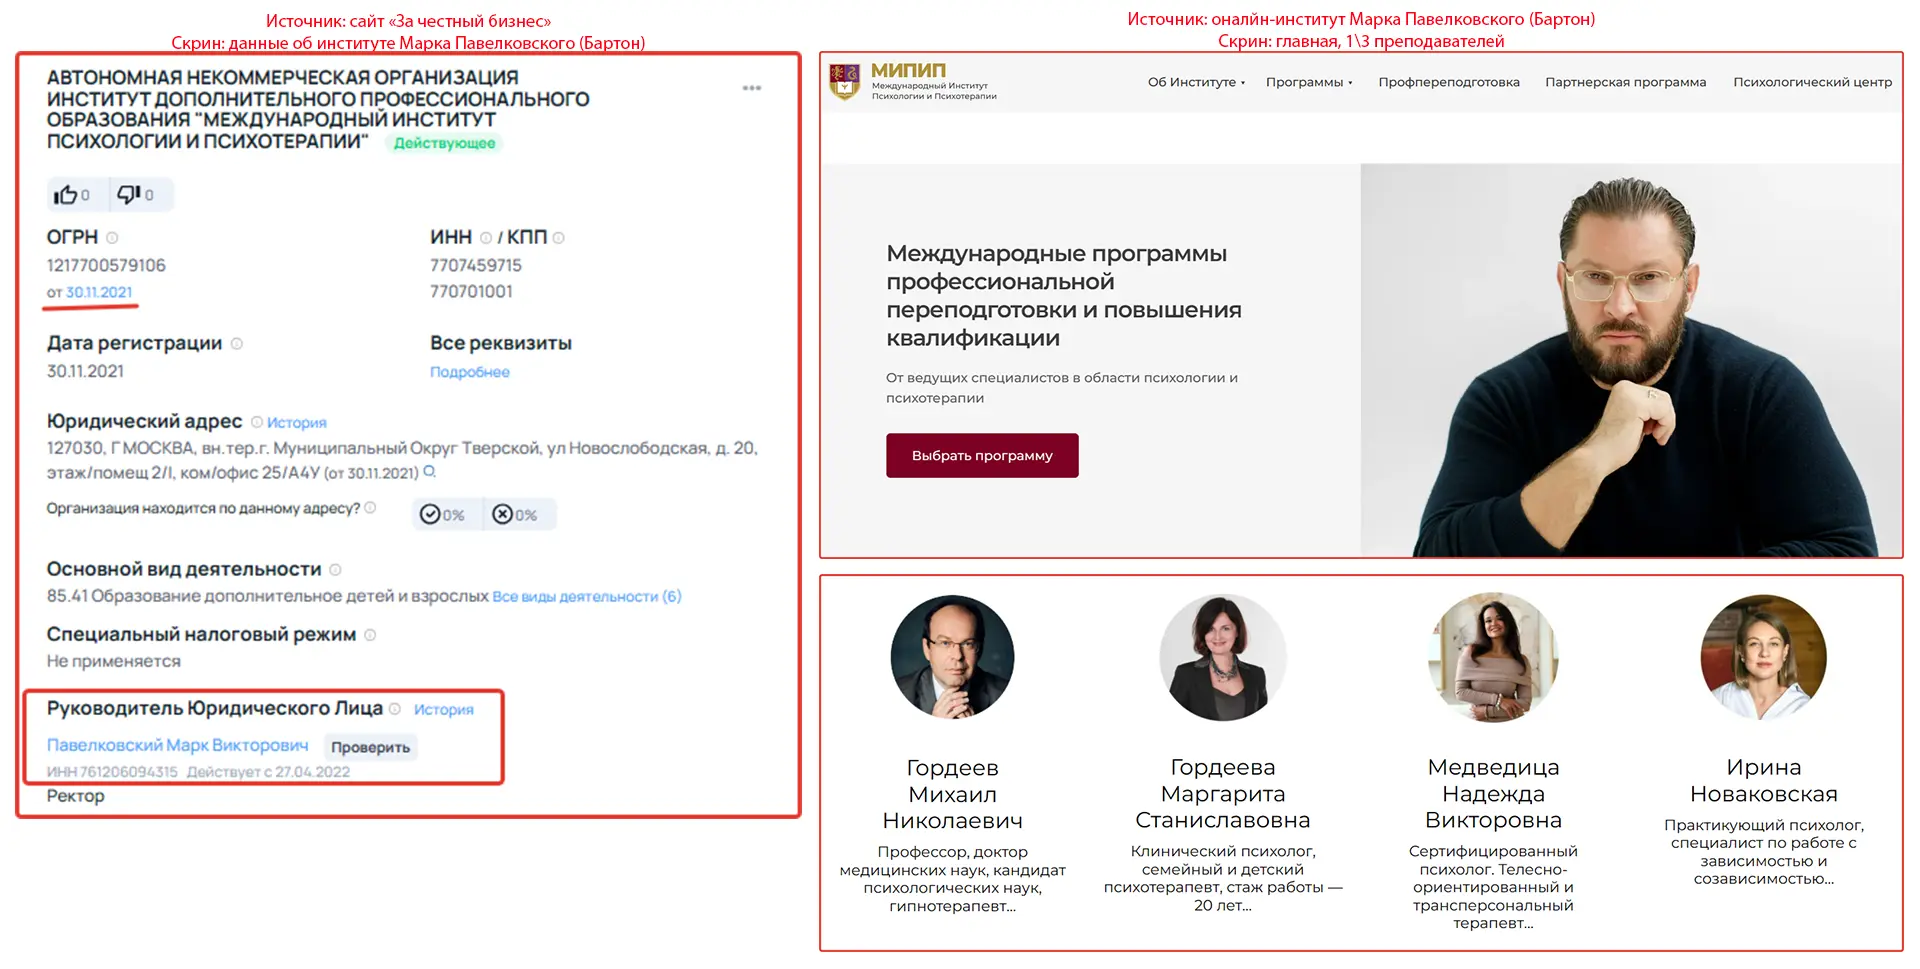The width and height of the screenshot is (1920, 969).
Task: Click the thumbs-up like icon
Action: (x=65, y=195)
